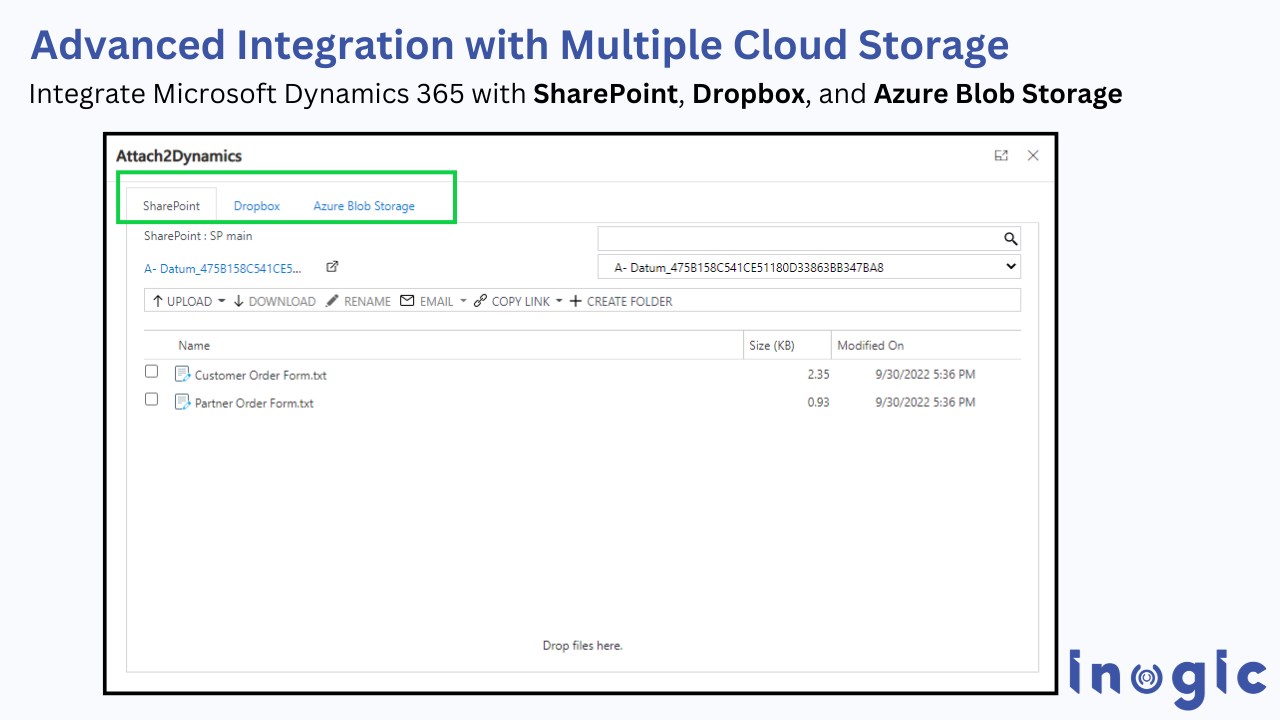The width and height of the screenshot is (1280, 720).
Task: Sort by the Size (KB) column header
Action: [x=772, y=346]
